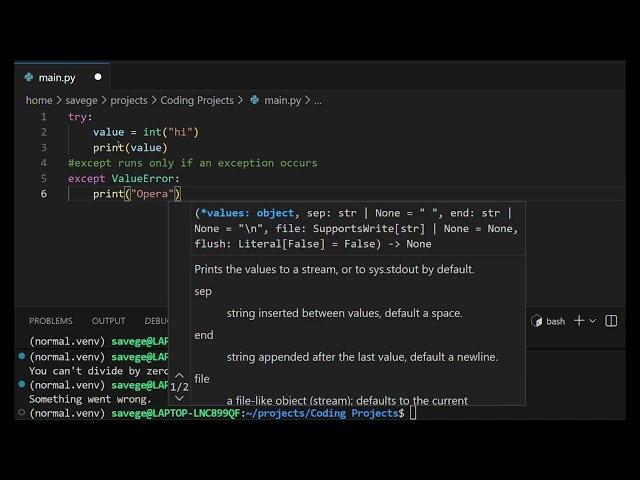Click the '#except runs only if' comment line
The image size is (640, 480).
pos(193,163)
